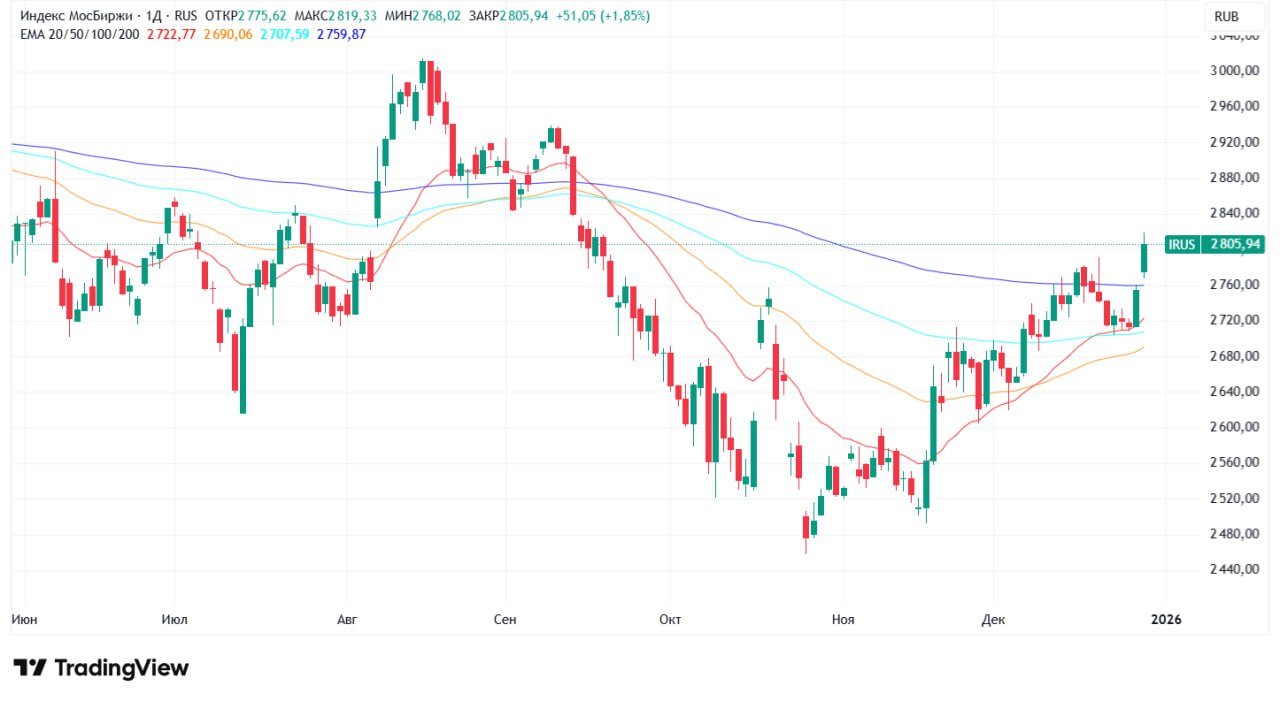The height and width of the screenshot is (701, 1280).
Task: Click the blue EMA value 2 759,87
Action: pyautogui.click(x=342, y=34)
